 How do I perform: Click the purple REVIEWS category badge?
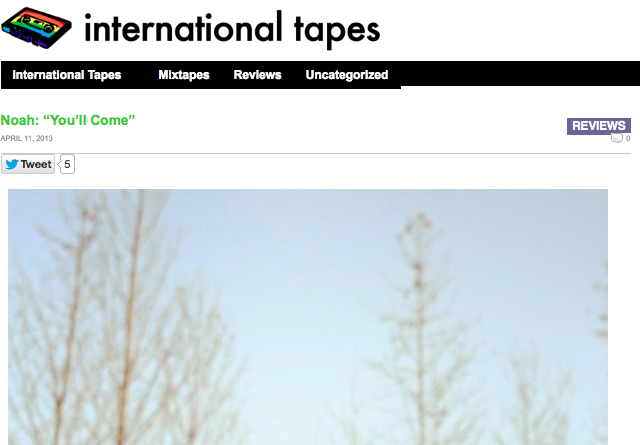[x=598, y=126]
